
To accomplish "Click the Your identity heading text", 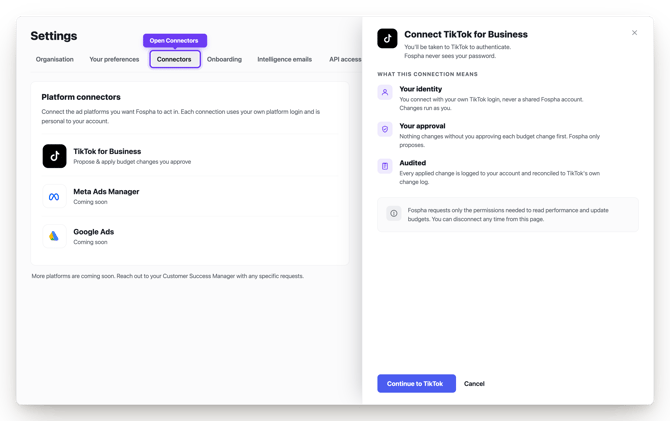I will (x=420, y=89).
